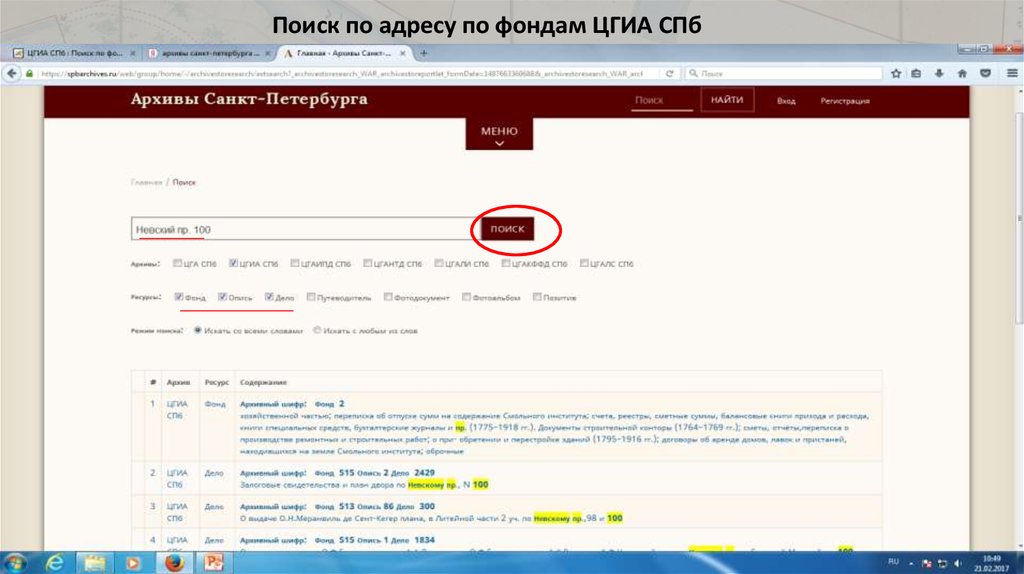1024x574 pixels.
Task: Uncheck the ЦГИА СПб archive checkbox
Action: coord(234,264)
